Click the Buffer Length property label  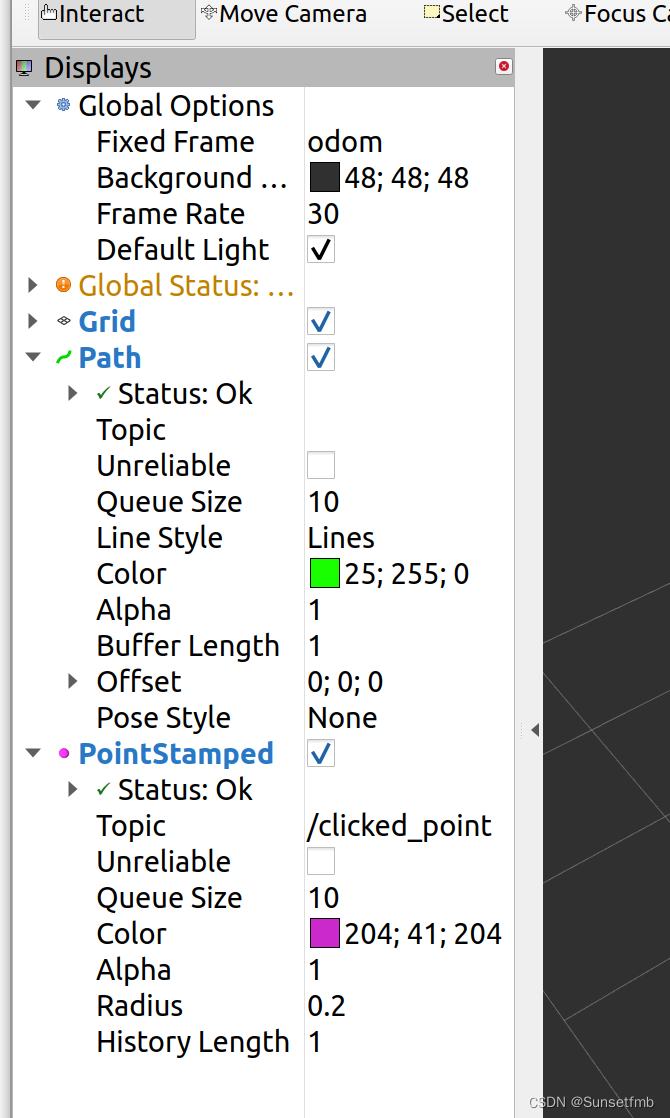(188, 646)
